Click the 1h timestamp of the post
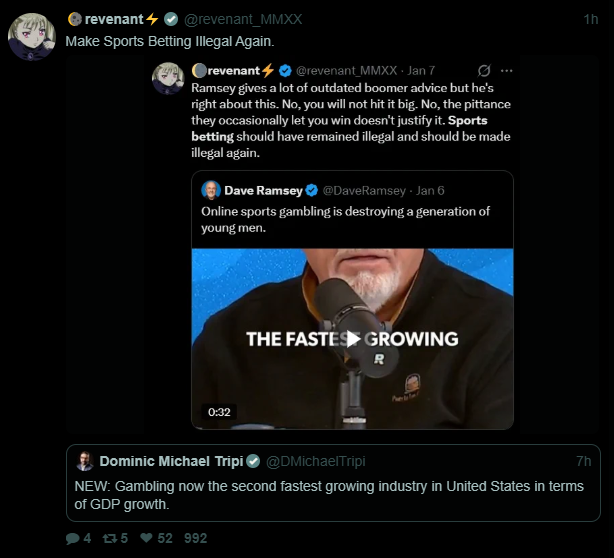 click(x=591, y=19)
